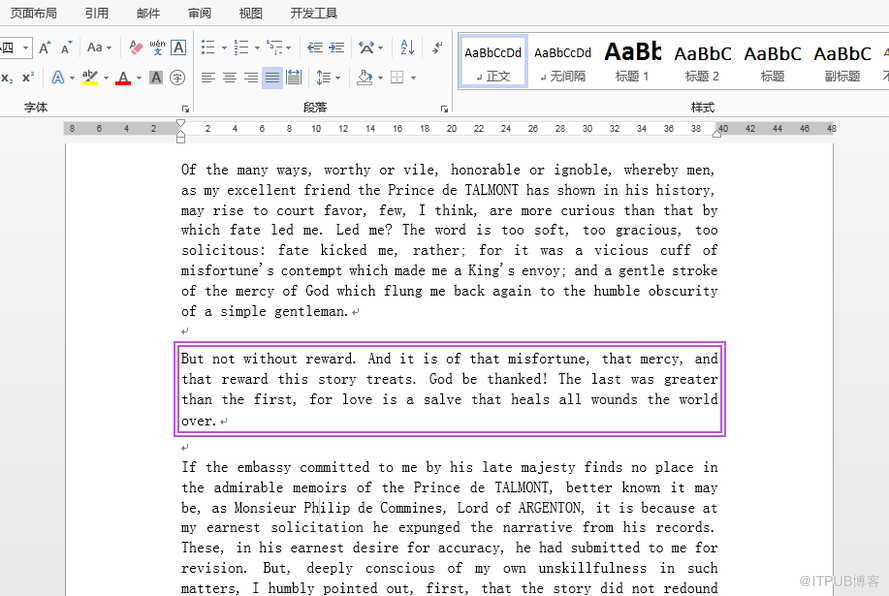Open paragraph dialog launcher in 段落 group
The width and height of the screenshot is (889, 596).
444,108
